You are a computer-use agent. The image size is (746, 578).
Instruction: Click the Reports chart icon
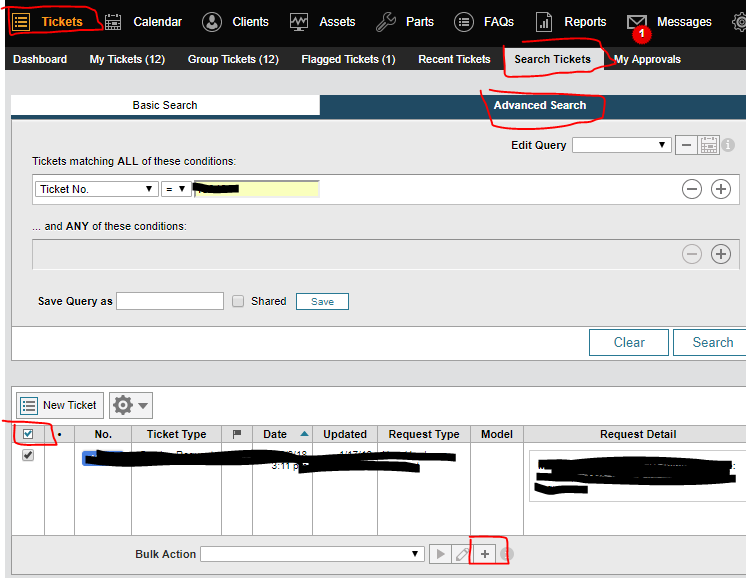click(544, 22)
